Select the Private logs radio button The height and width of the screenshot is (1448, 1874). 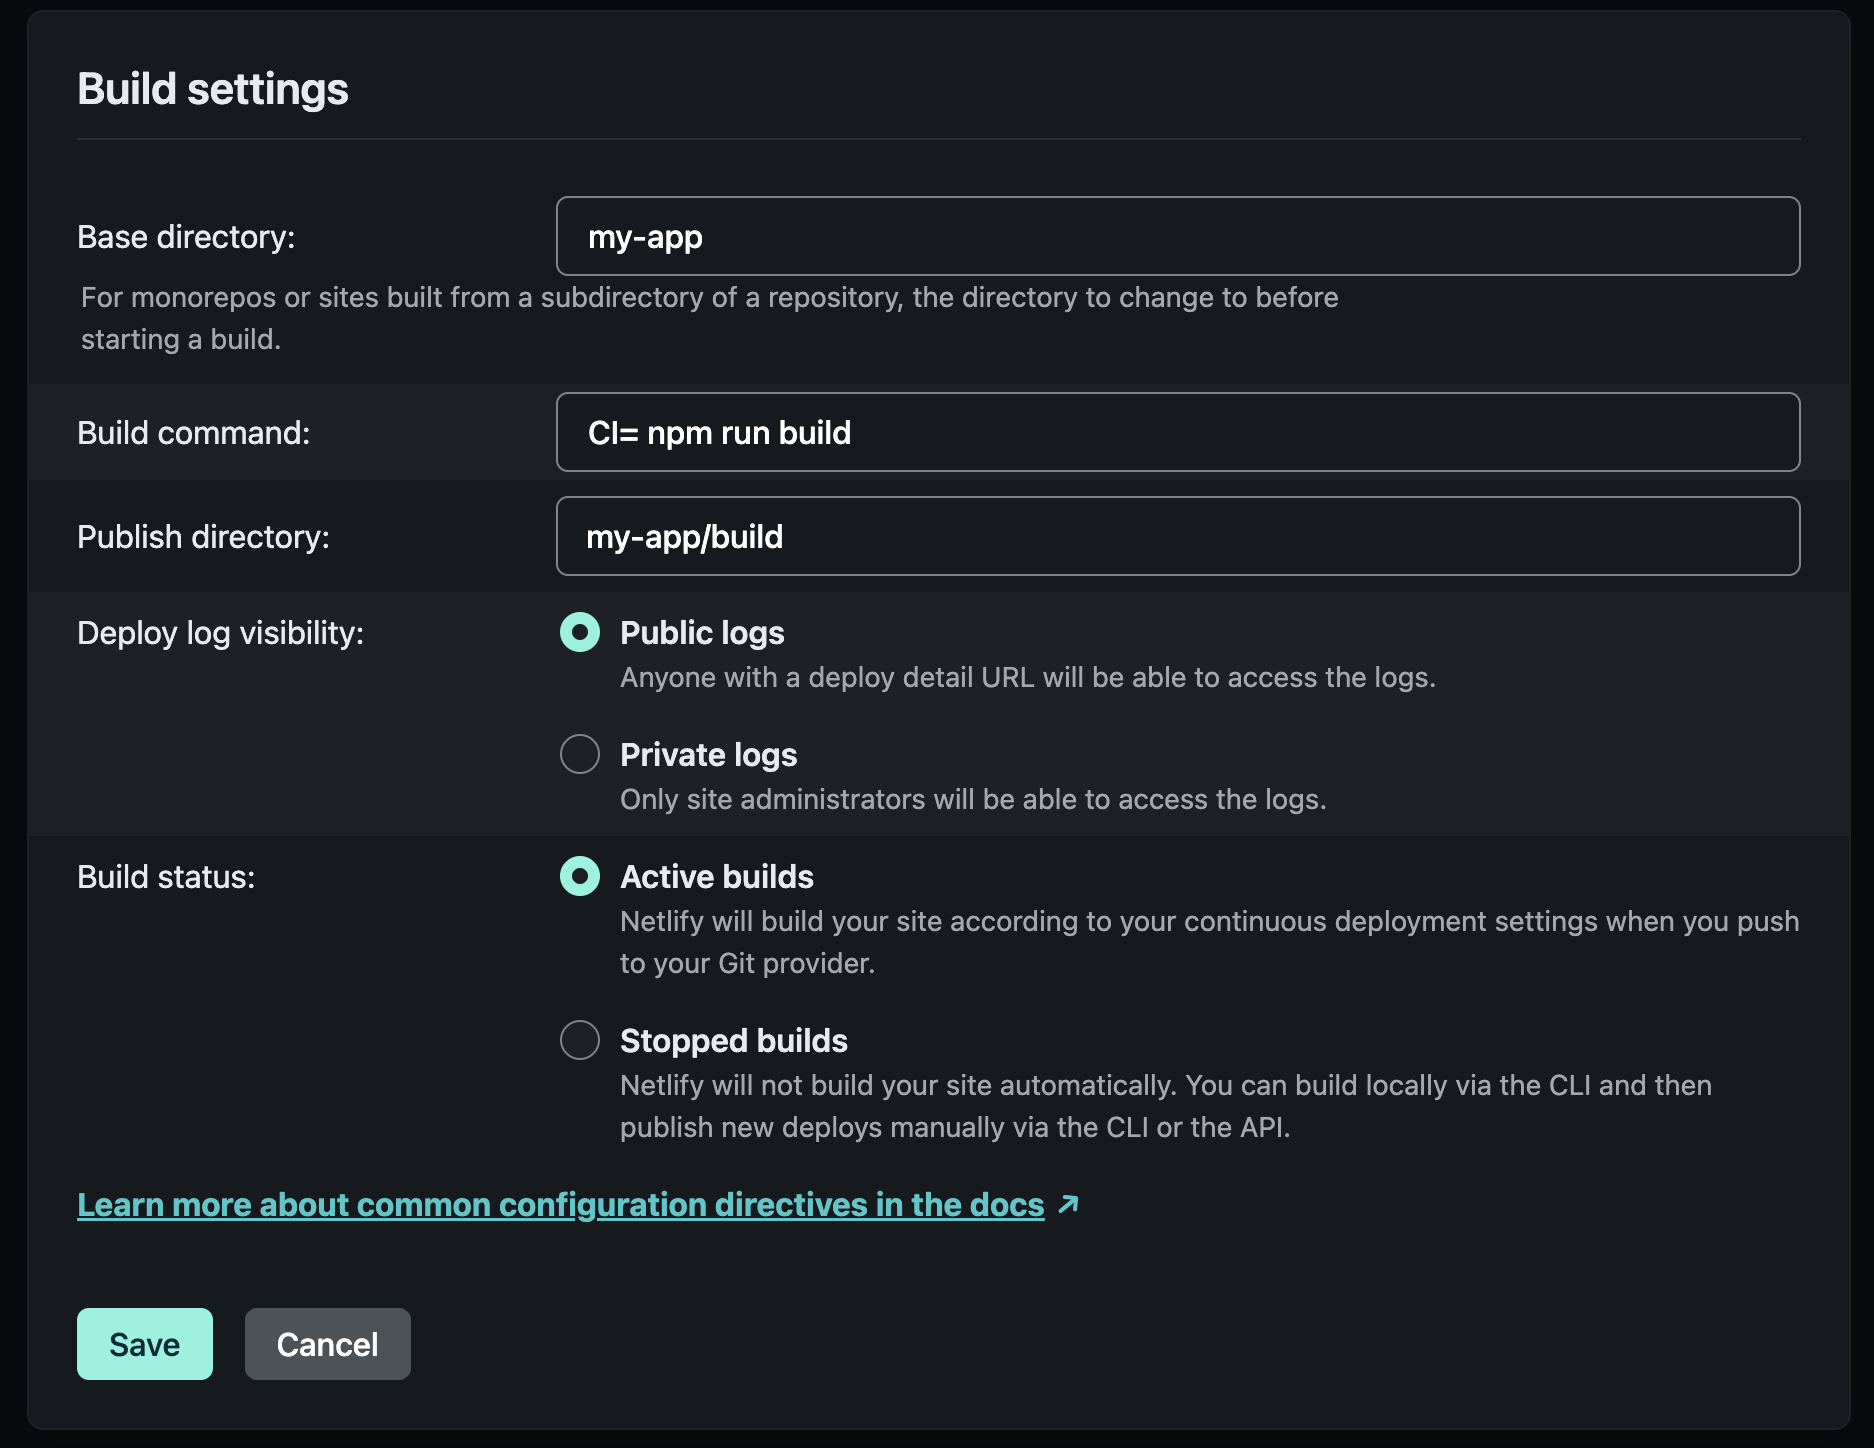point(580,754)
